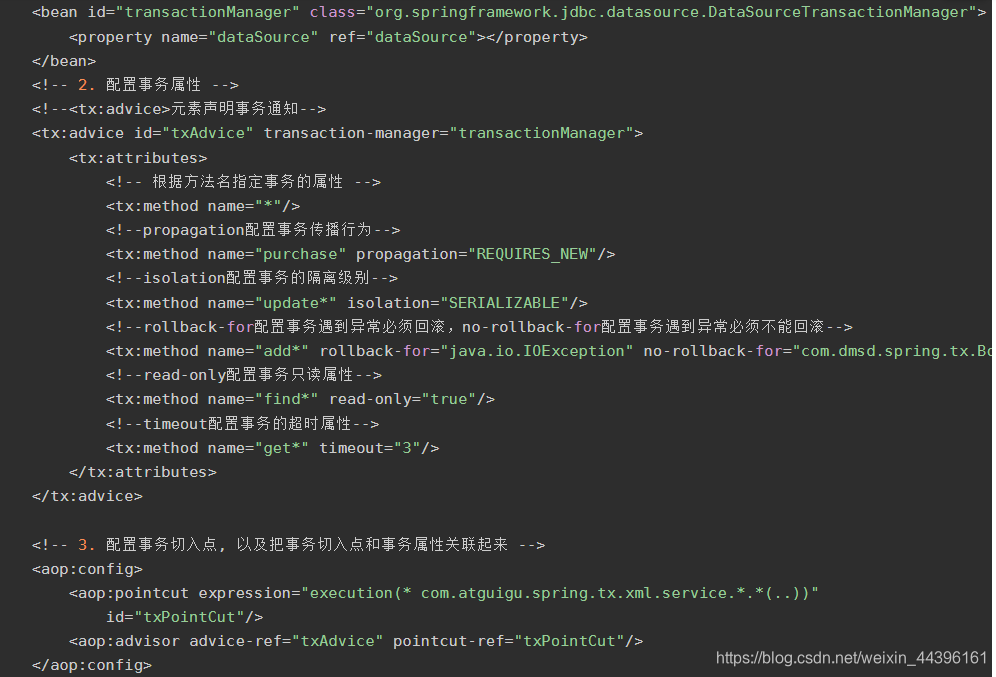Click the txAdvice id value

coord(208,133)
